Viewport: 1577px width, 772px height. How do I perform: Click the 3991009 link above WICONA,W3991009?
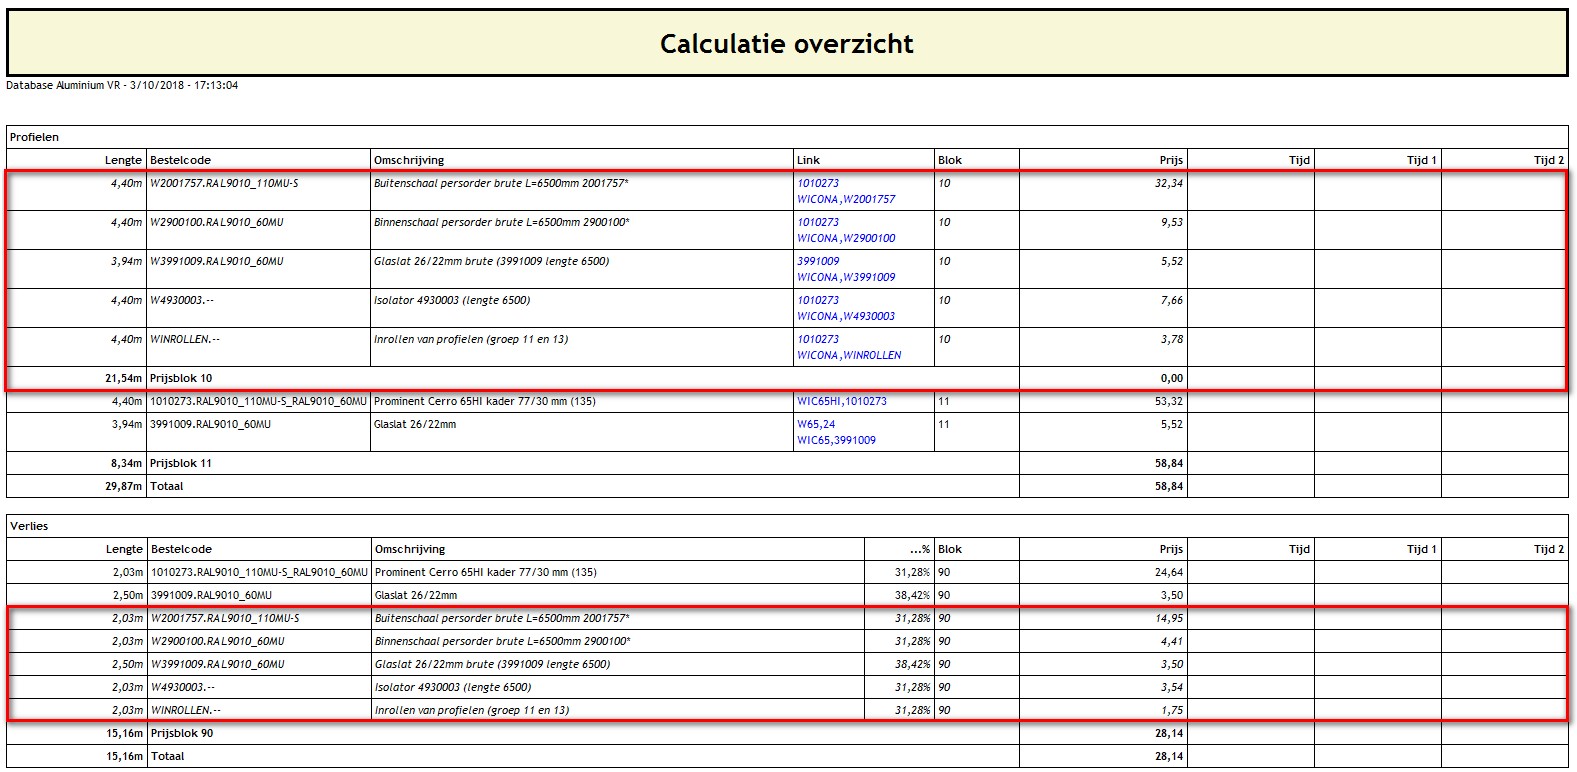[x=818, y=261]
